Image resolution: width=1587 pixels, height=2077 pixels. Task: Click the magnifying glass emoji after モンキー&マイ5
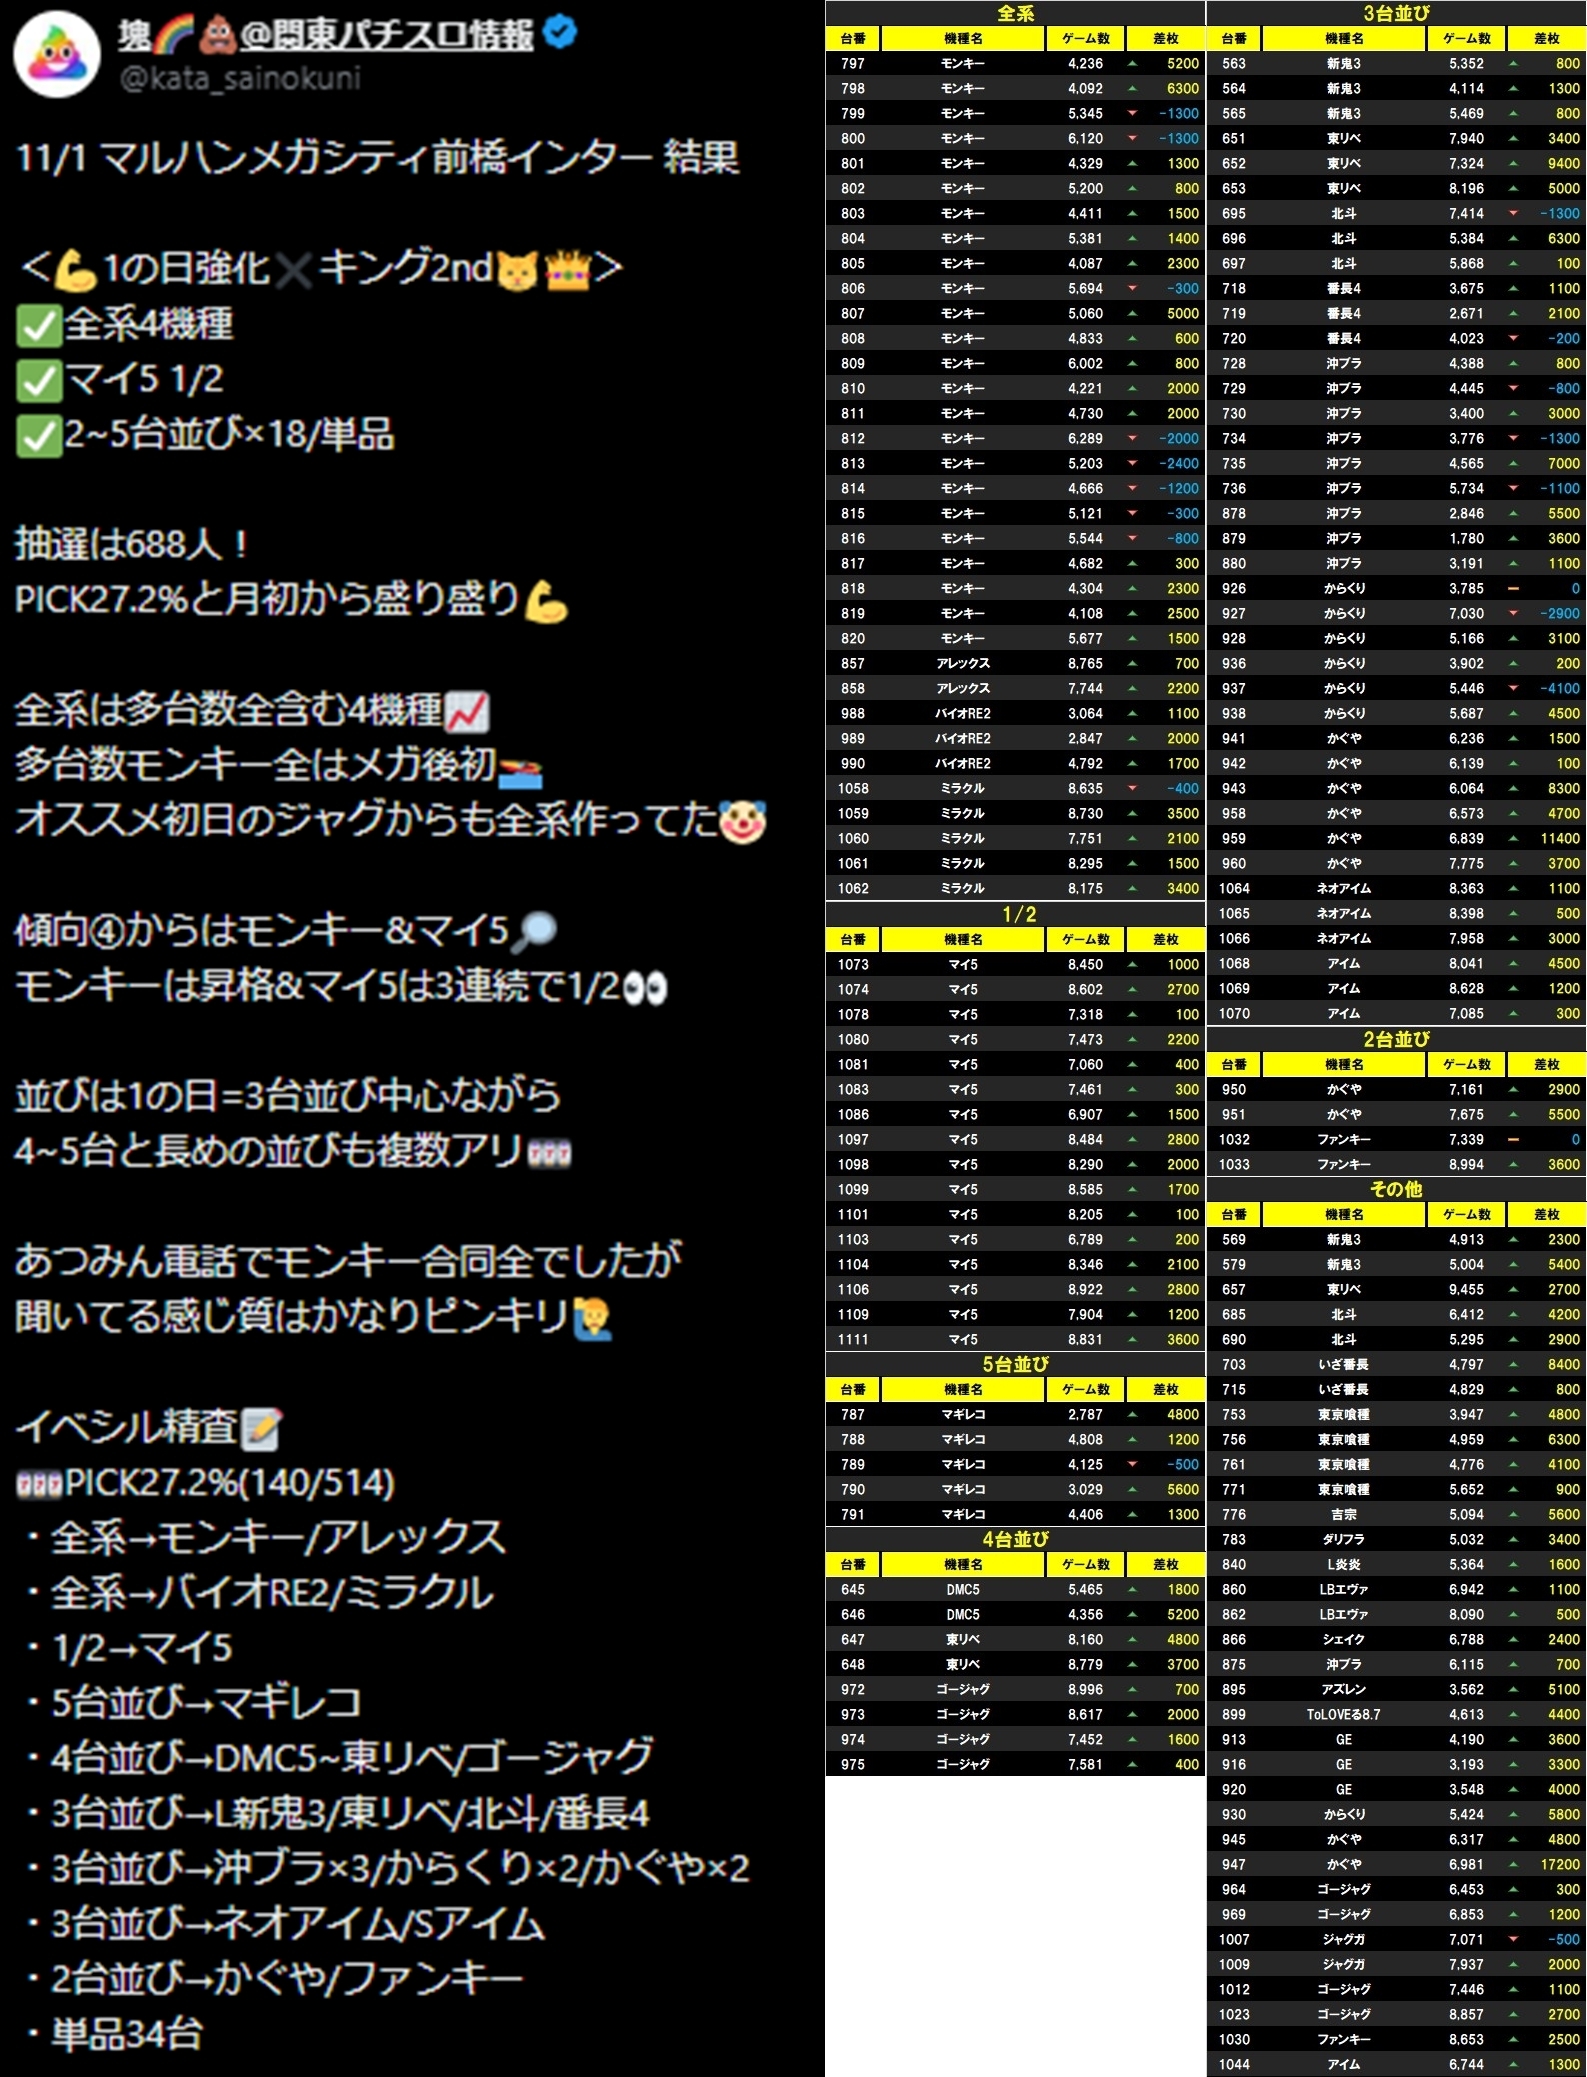(x=535, y=932)
